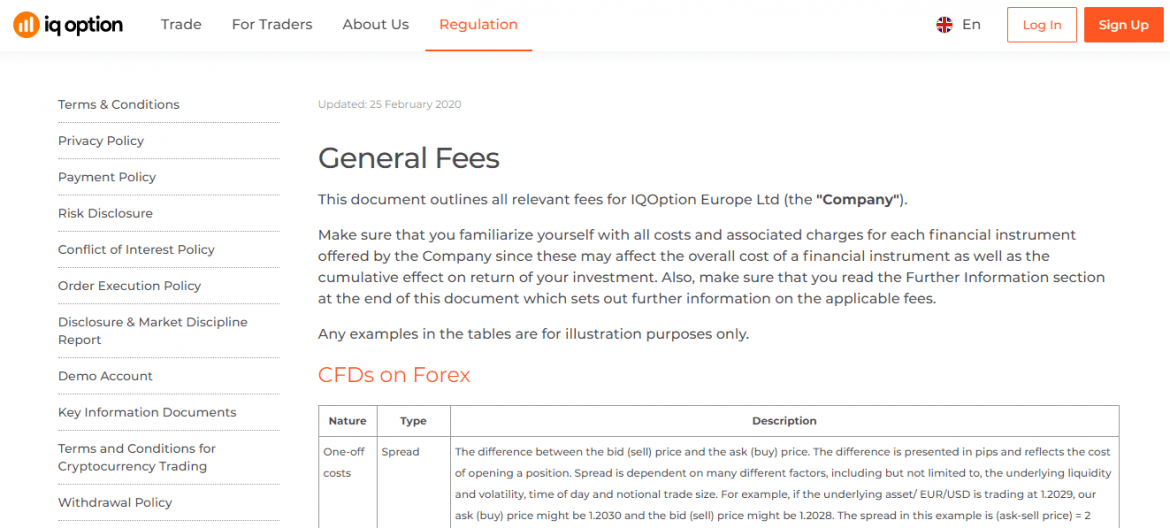Open Conflict of Interest Policy
Viewport: 1170px width, 528px height.
[136, 250]
